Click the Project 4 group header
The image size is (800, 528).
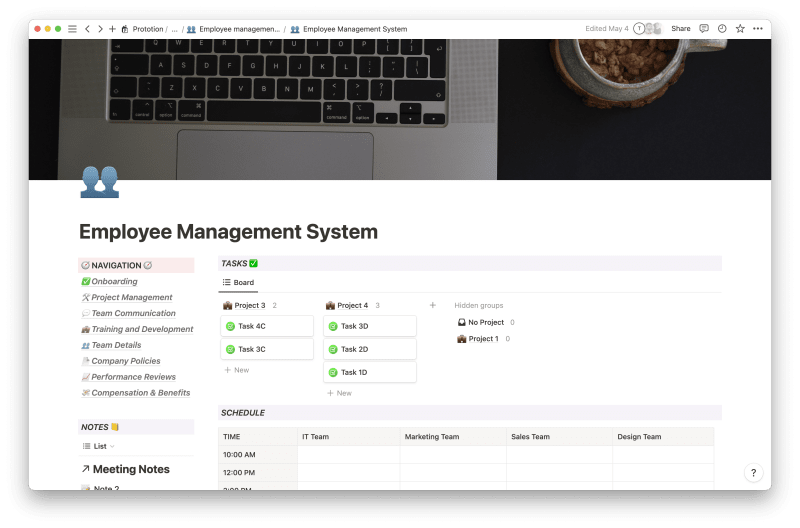347,306
